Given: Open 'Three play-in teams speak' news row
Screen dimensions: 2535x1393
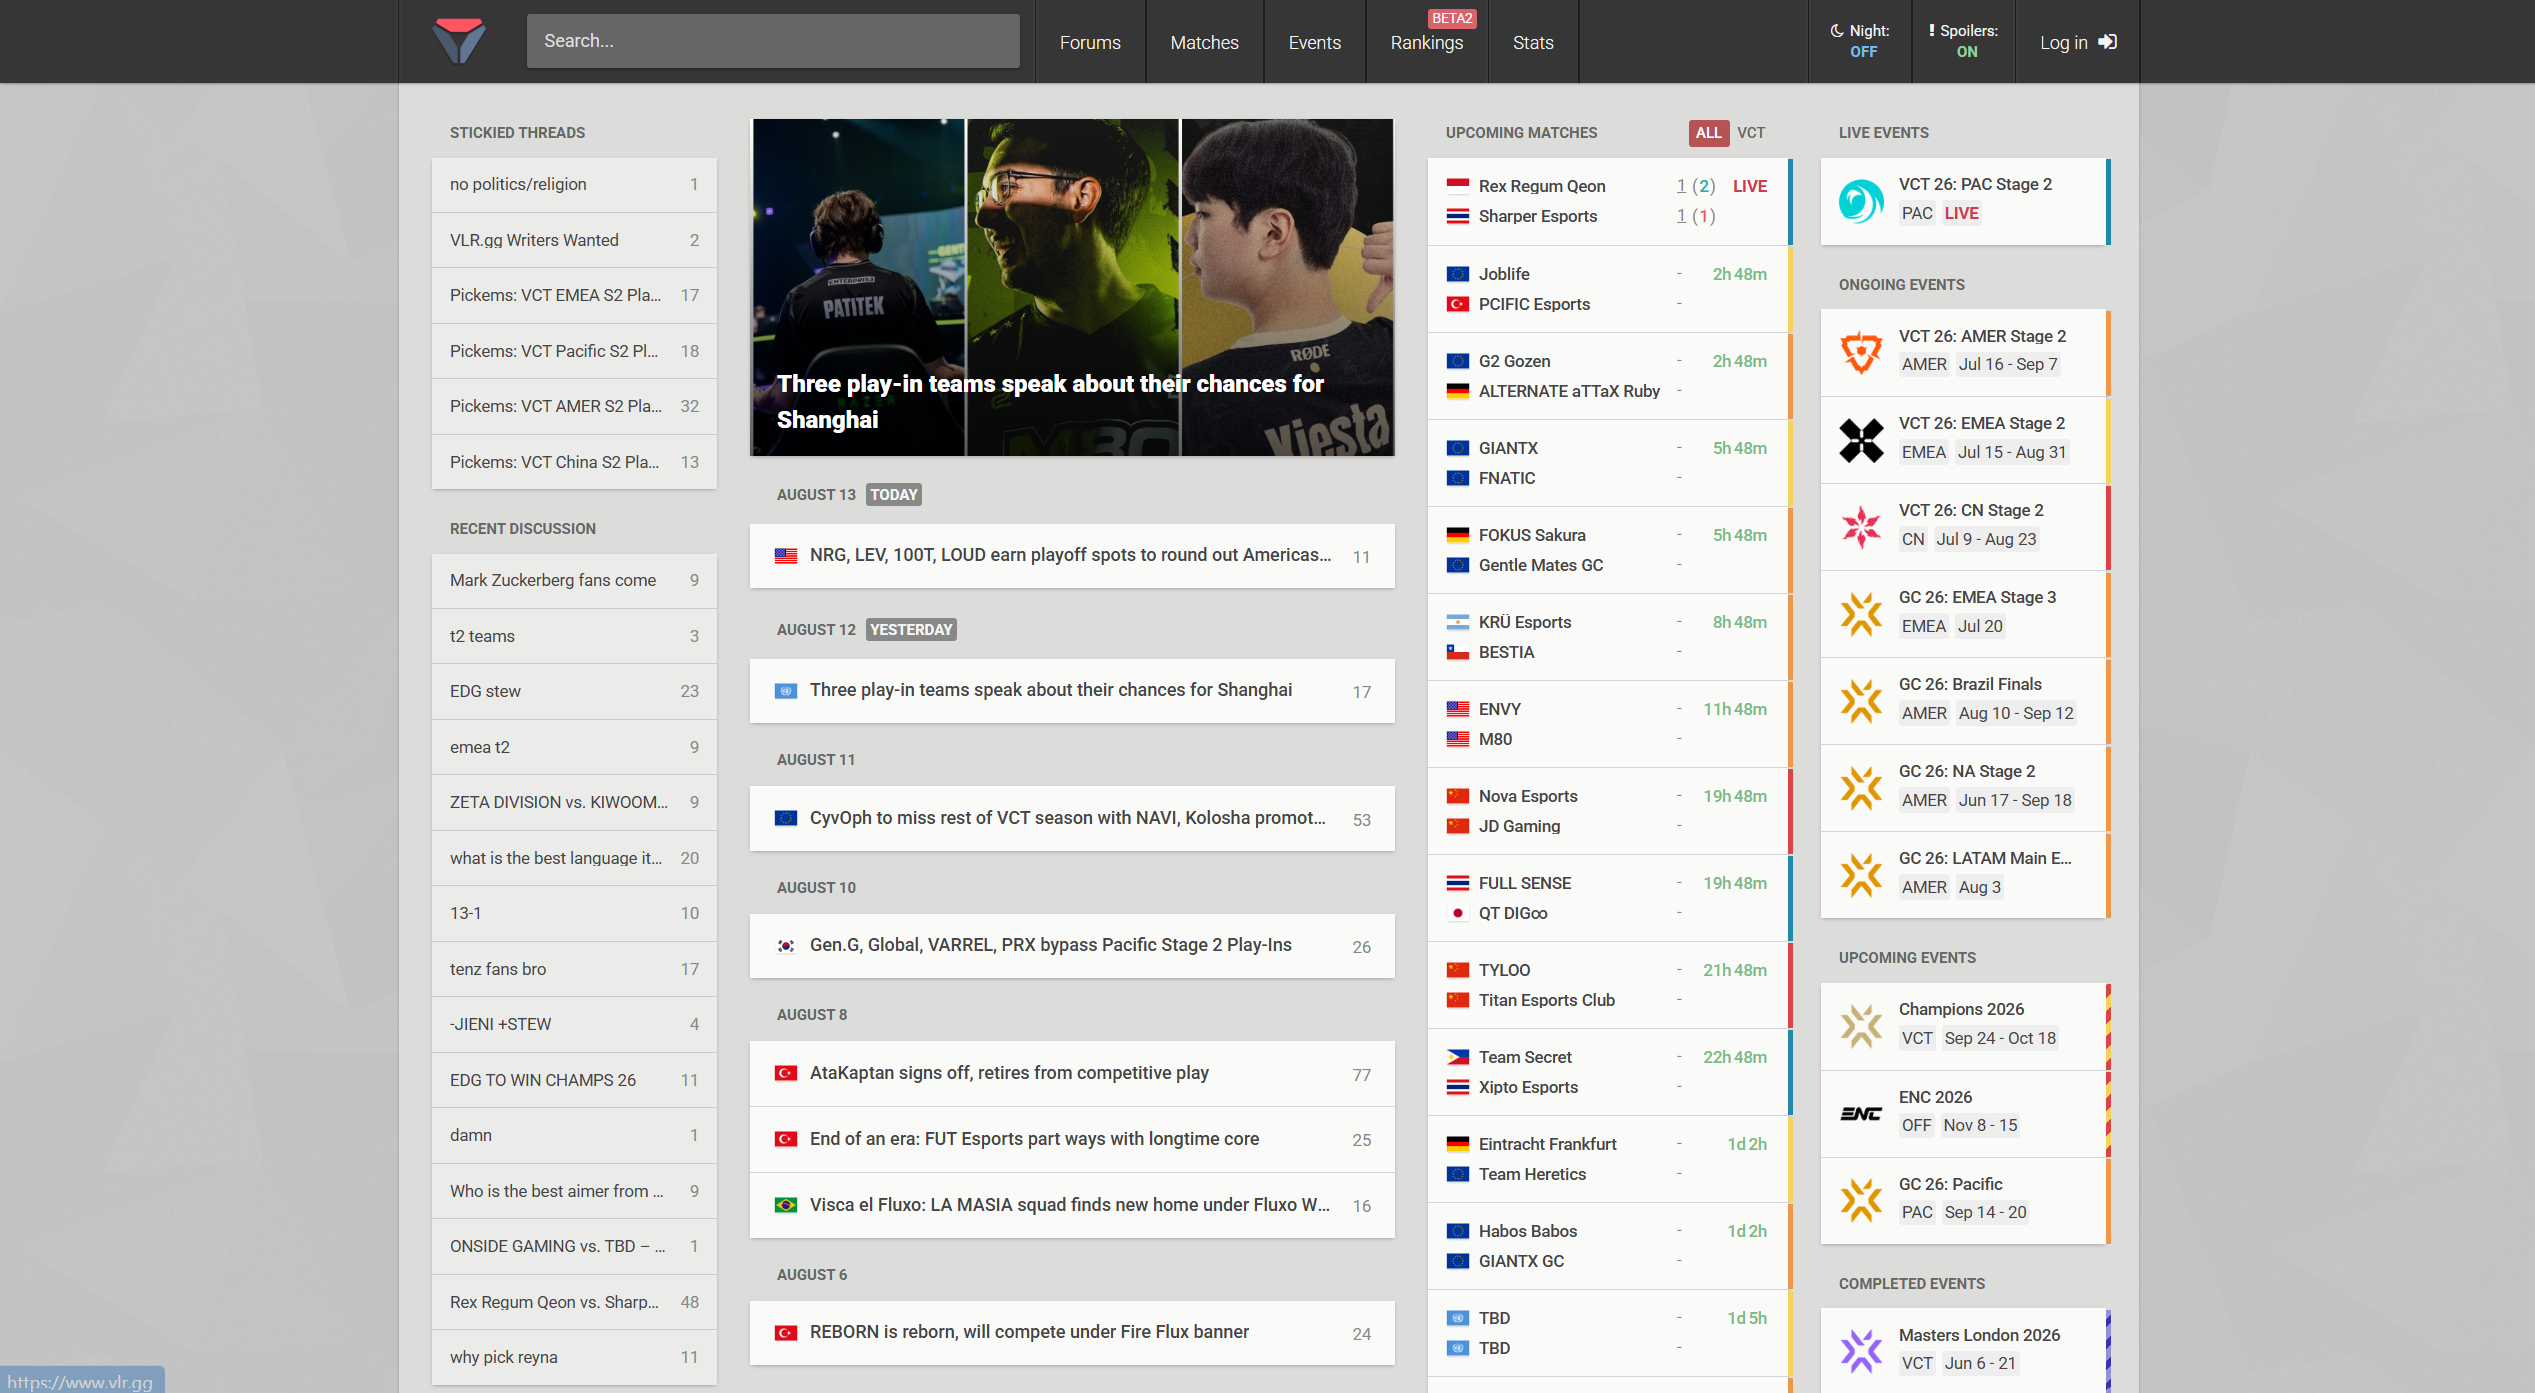Looking at the screenshot, I should coord(1072,691).
